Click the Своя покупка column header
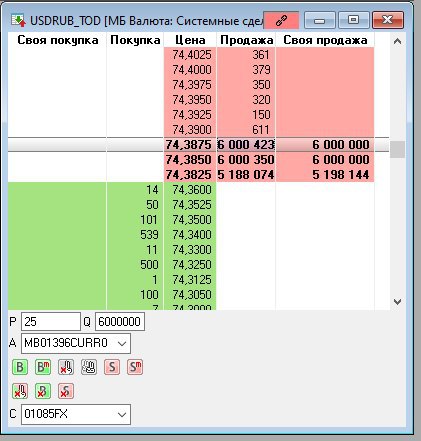Image resolution: width=421 pixels, height=441 pixels. coord(58,40)
